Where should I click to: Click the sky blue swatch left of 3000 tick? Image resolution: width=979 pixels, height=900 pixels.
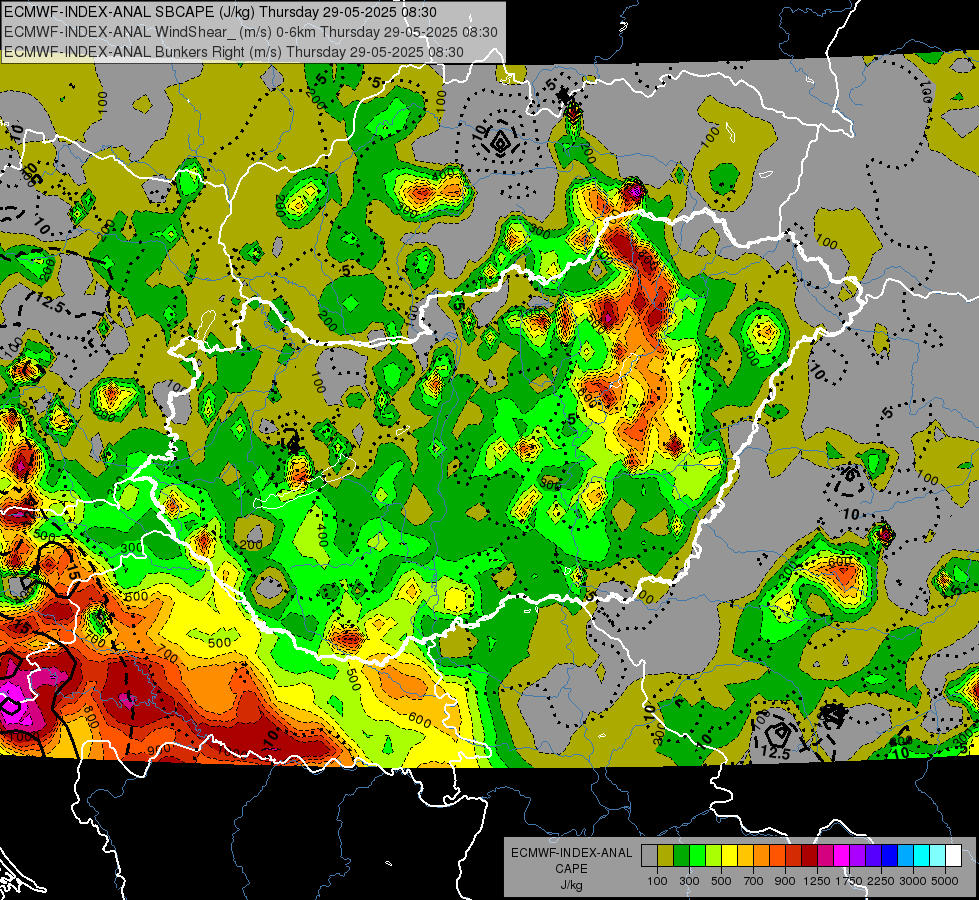coord(905,856)
